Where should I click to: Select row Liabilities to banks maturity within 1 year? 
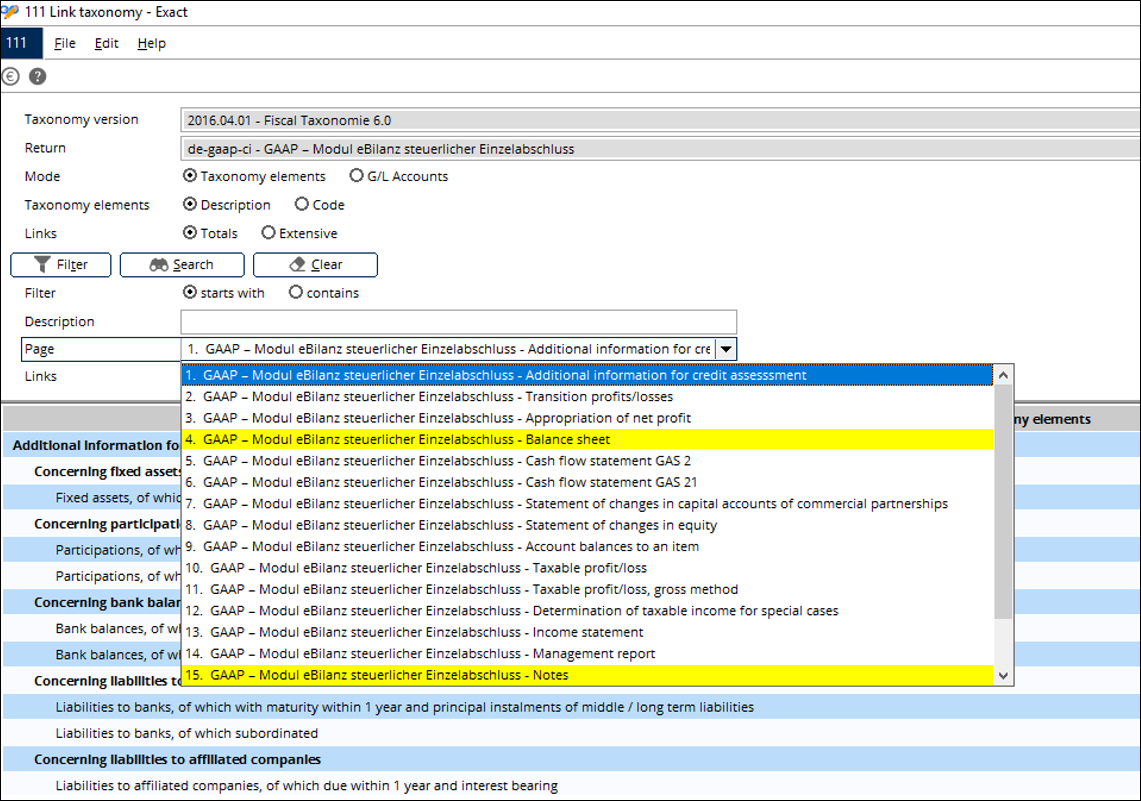(x=571, y=707)
